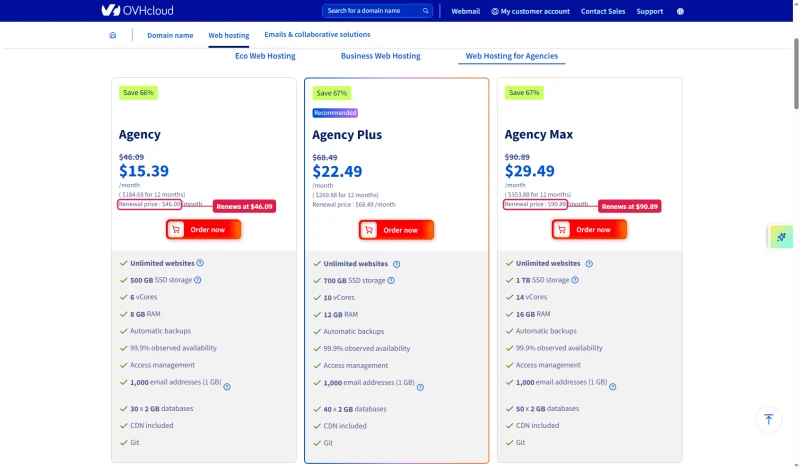The height and width of the screenshot is (470, 800).
Task: Click struck-through $90.89 original price
Action: pos(517,157)
